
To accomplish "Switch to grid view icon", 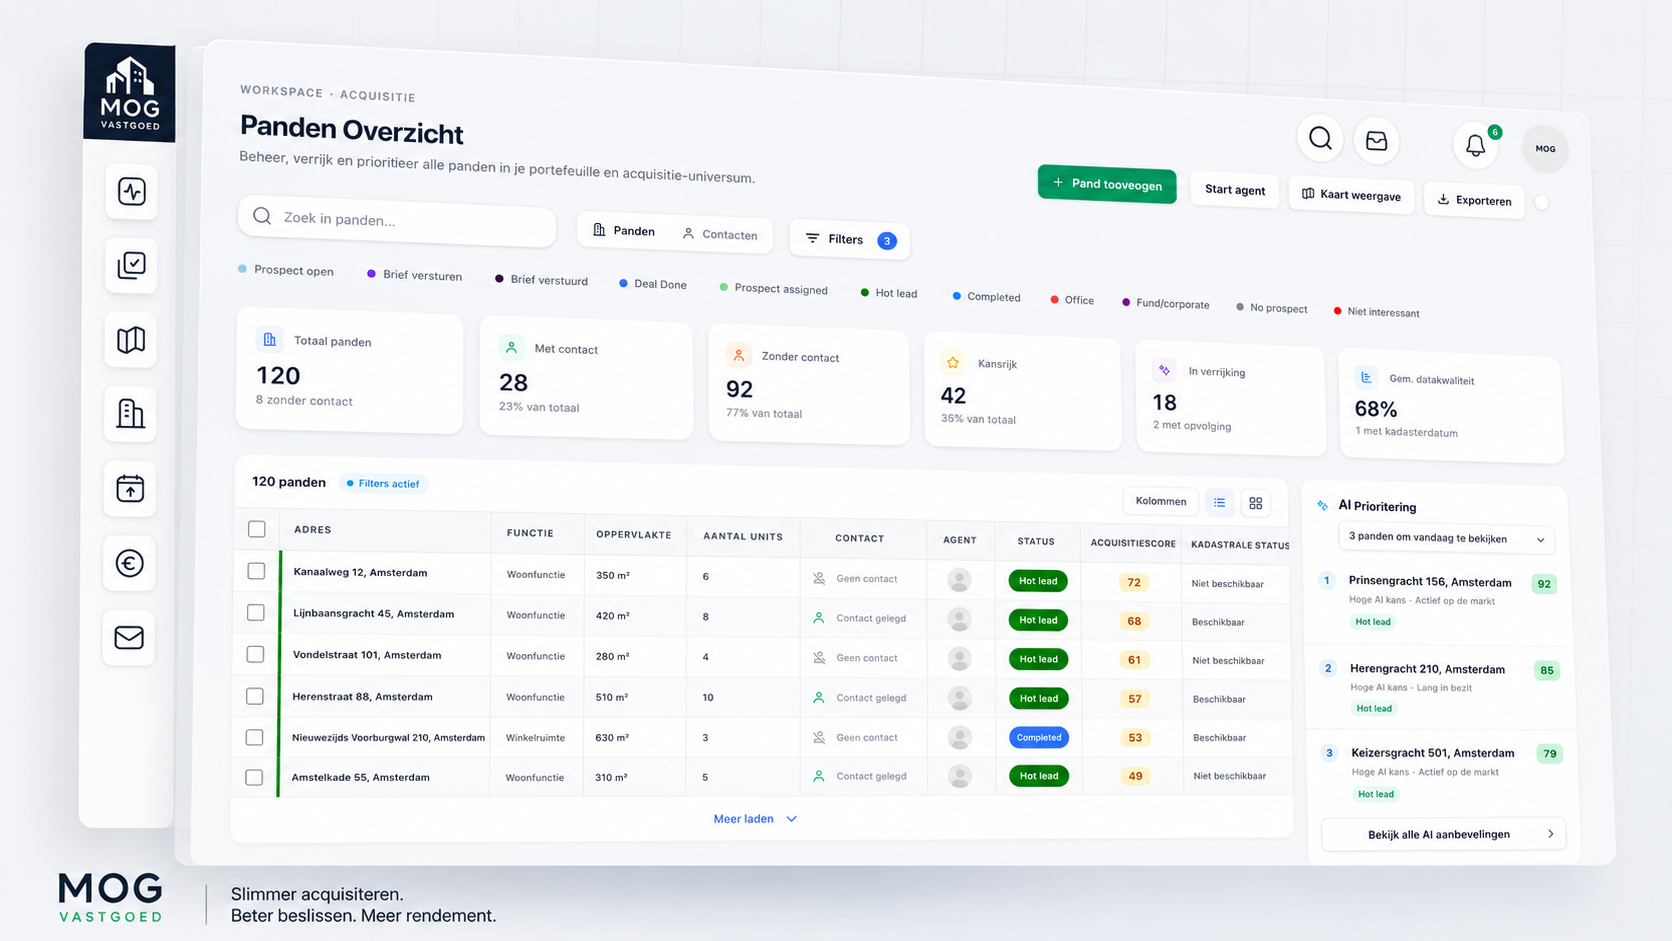I will point(1256,503).
